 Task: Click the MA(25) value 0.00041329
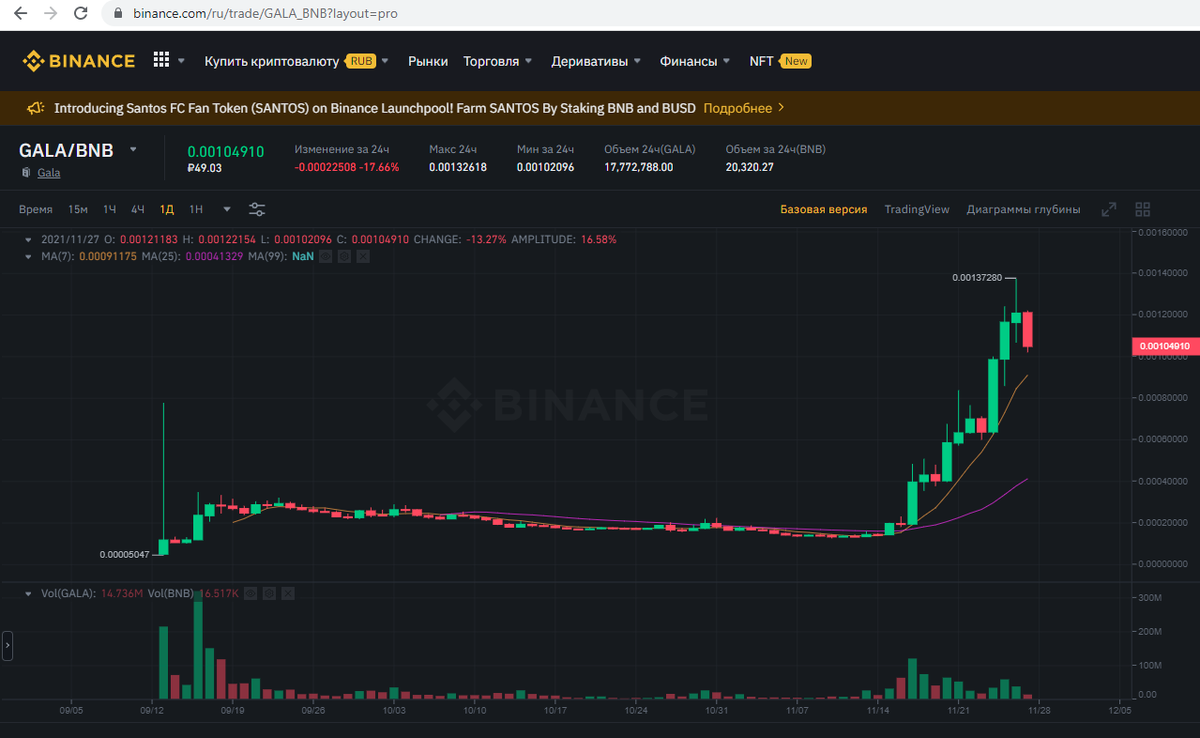point(216,257)
